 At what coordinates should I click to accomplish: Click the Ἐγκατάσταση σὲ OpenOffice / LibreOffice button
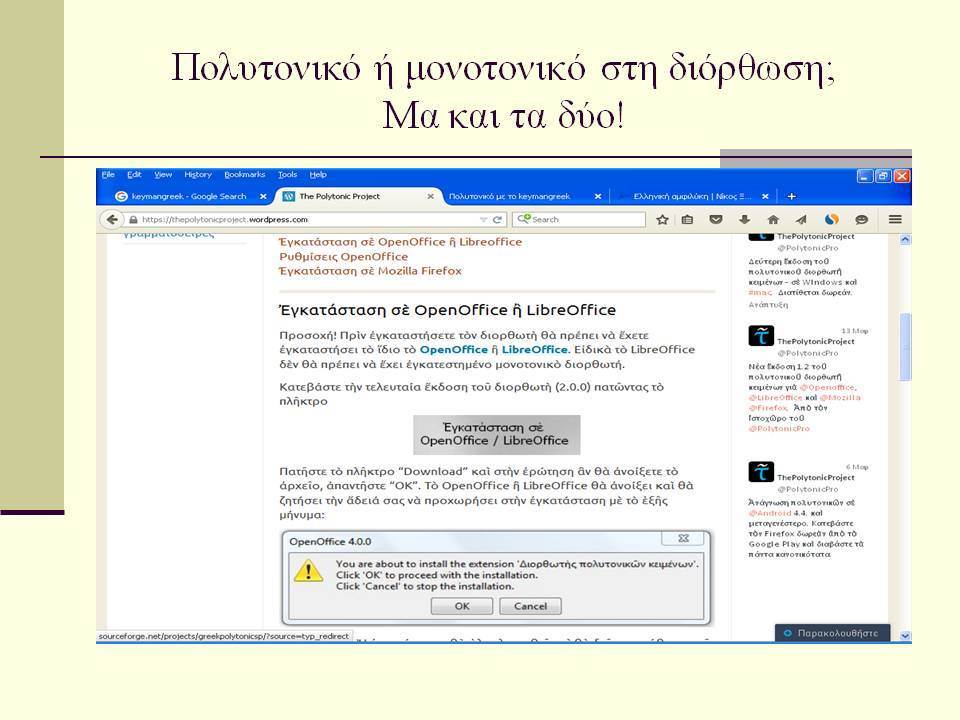[x=497, y=435]
